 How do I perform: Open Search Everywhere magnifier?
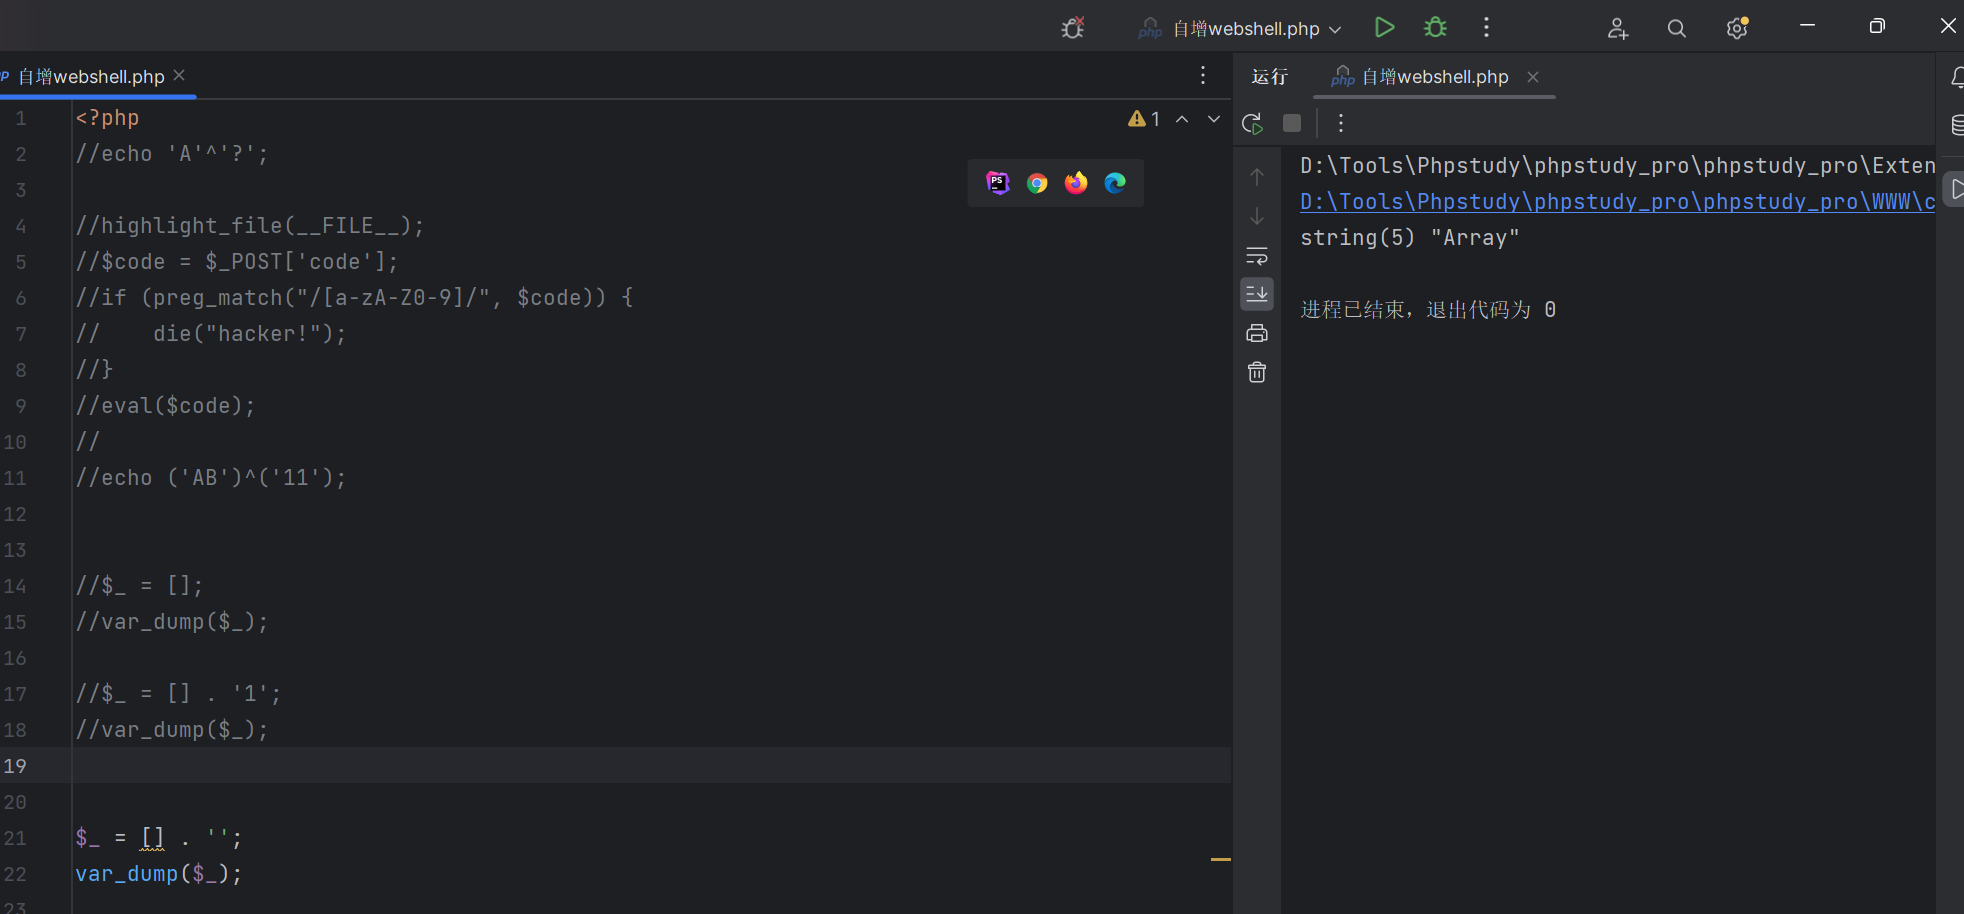1677,28
